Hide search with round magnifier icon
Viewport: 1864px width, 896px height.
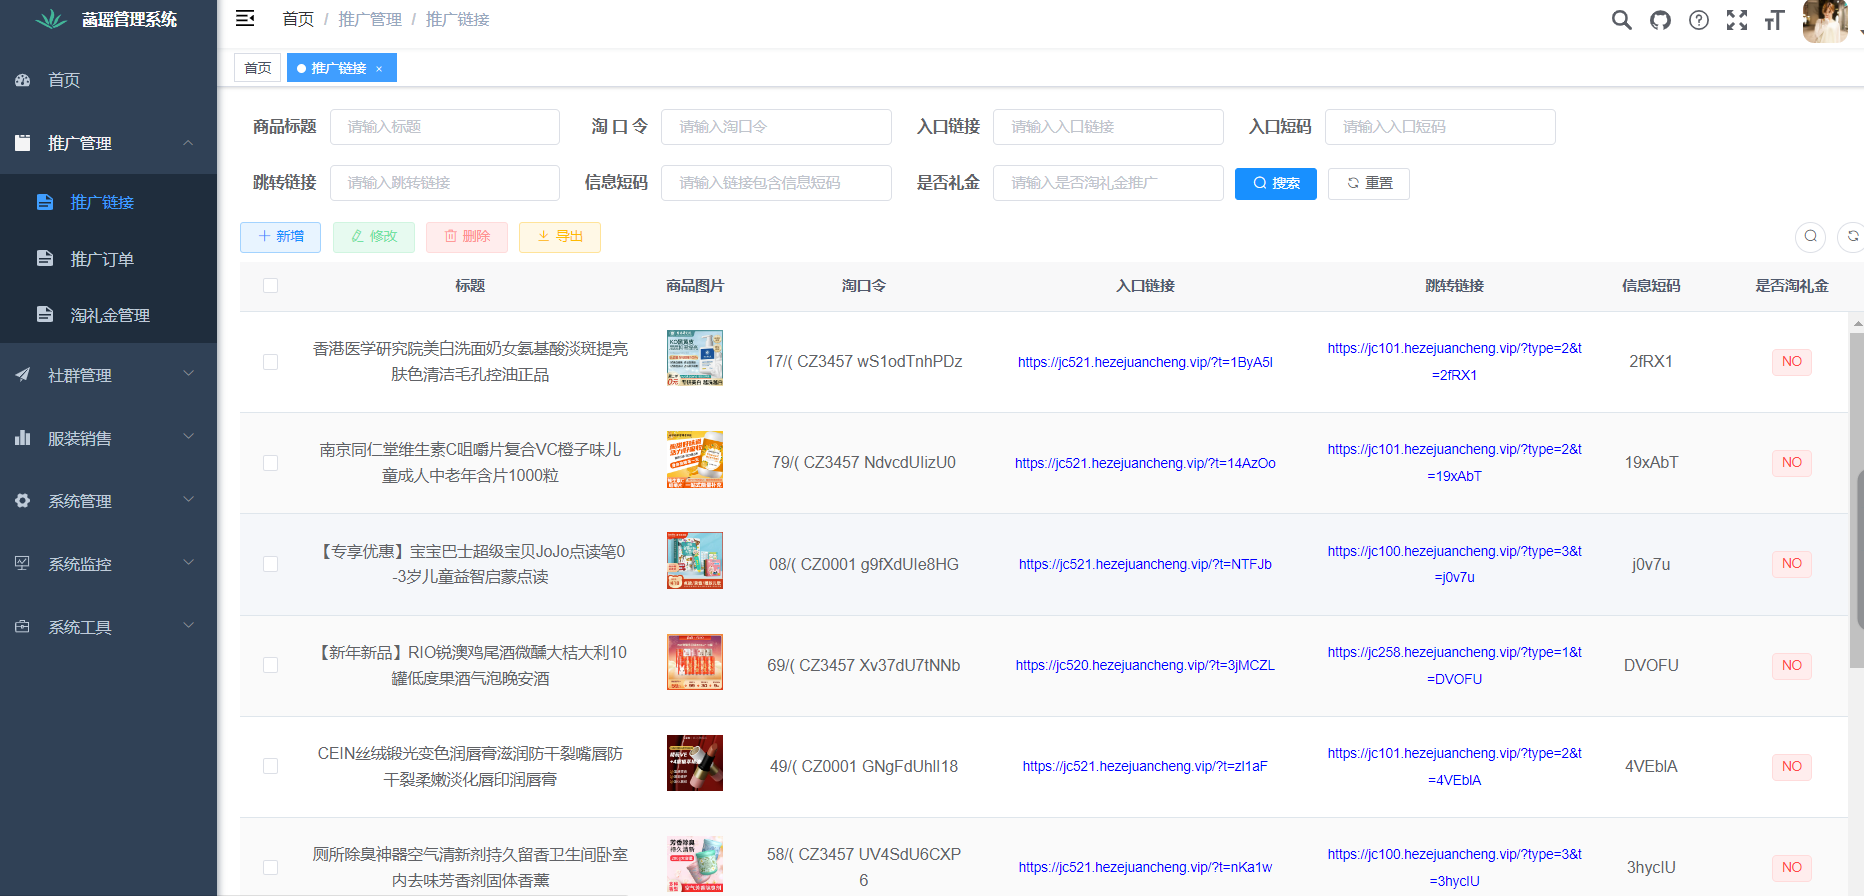click(x=1811, y=237)
